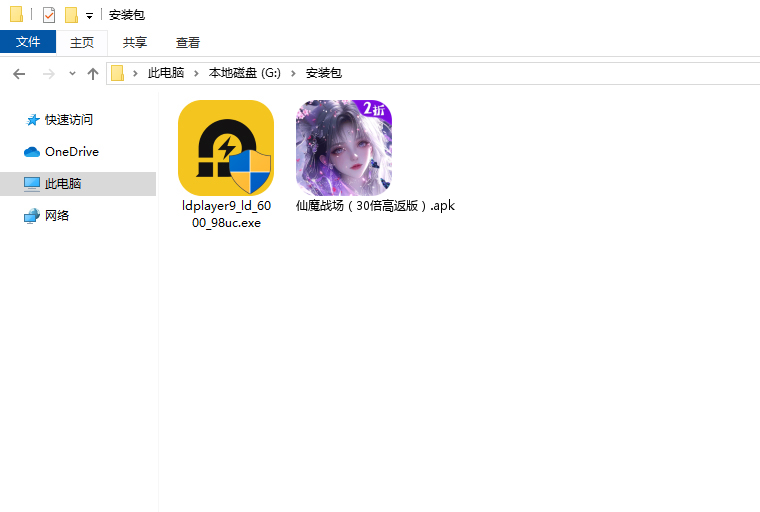Select 此电脑 in the navigation pane

click(x=78, y=184)
